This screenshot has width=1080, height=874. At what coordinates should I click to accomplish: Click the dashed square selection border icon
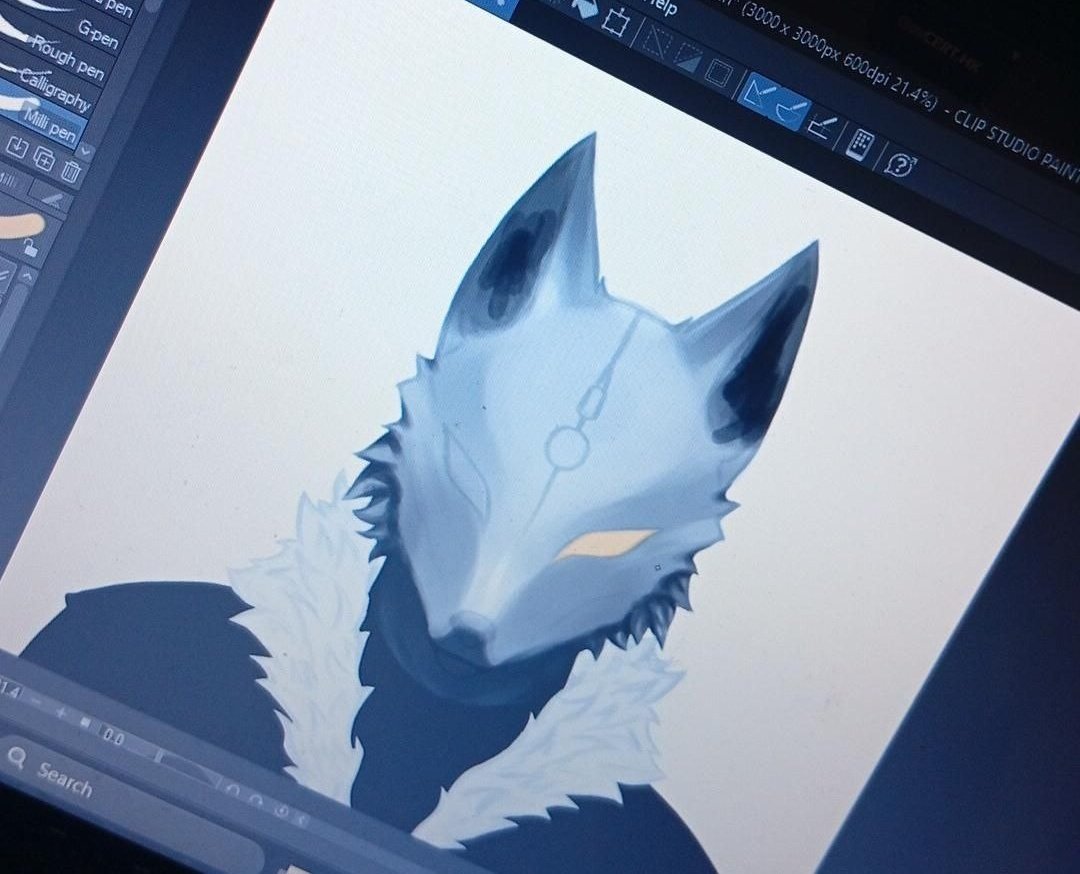720,72
